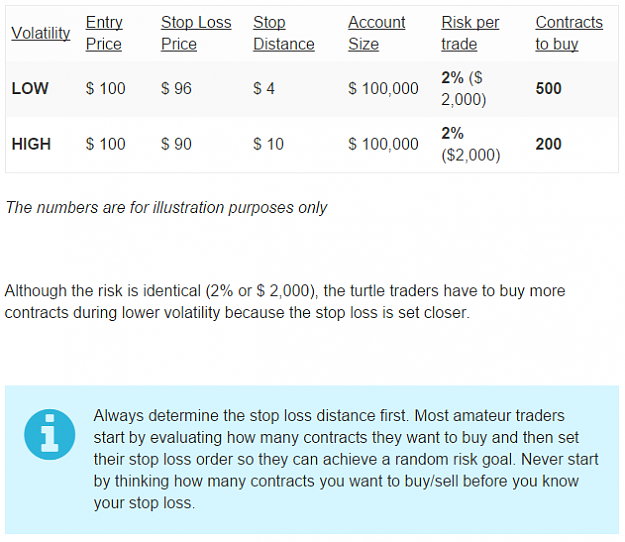Screen dimensions: 625x542
Task: Click the Entry Price column header
Action: tap(104, 33)
